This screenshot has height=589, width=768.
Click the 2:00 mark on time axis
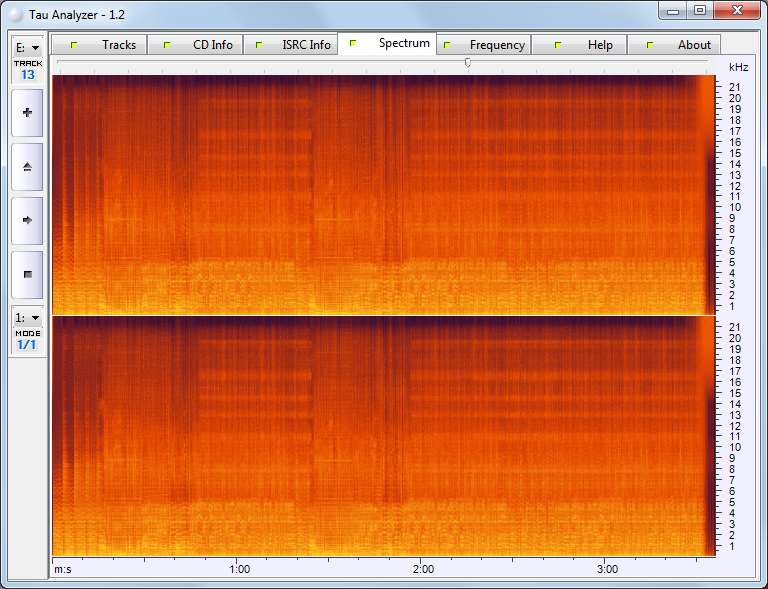pyautogui.click(x=423, y=569)
